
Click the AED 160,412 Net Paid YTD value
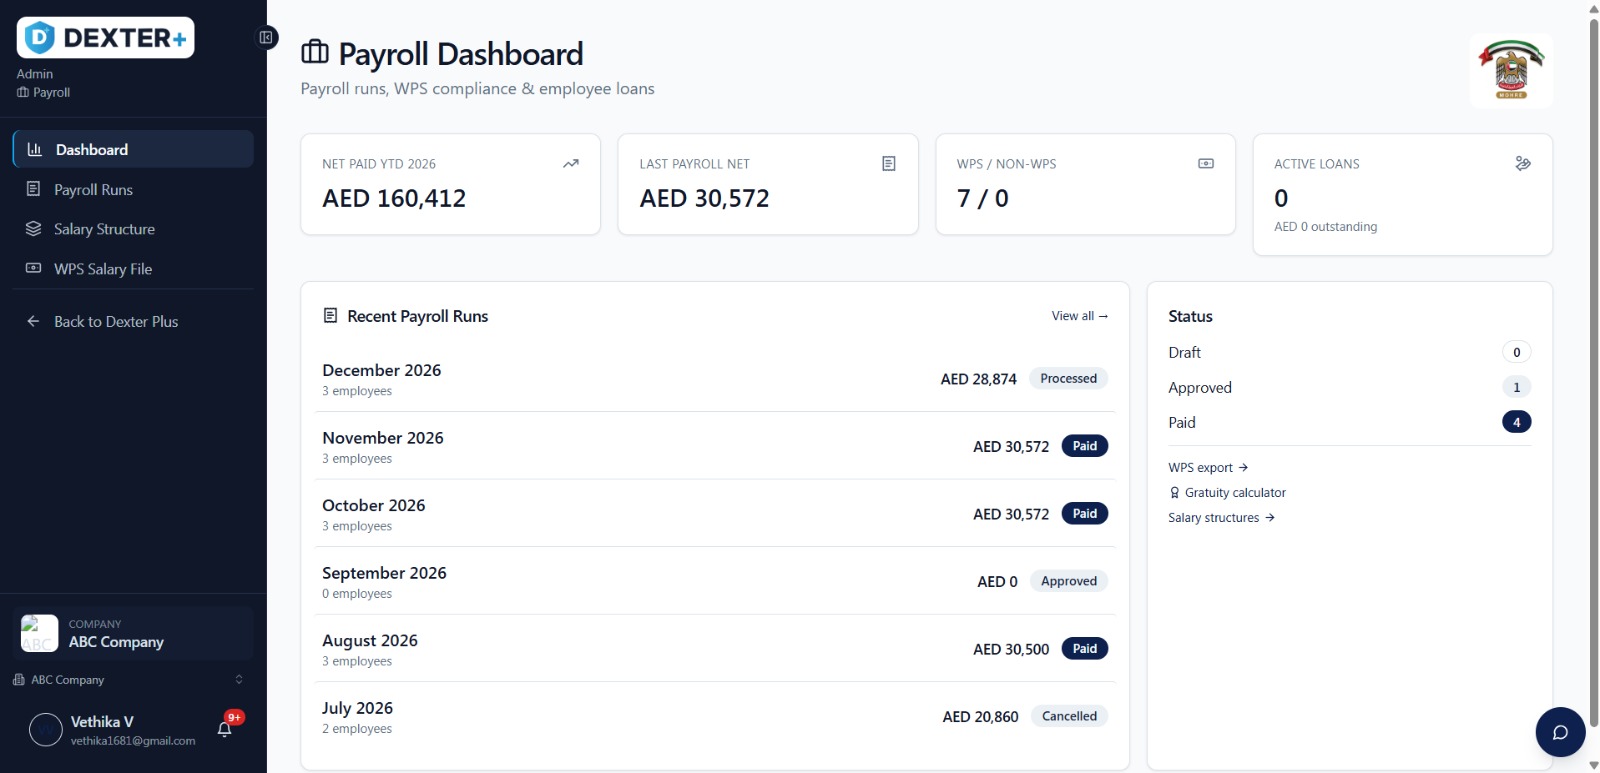click(394, 198)
